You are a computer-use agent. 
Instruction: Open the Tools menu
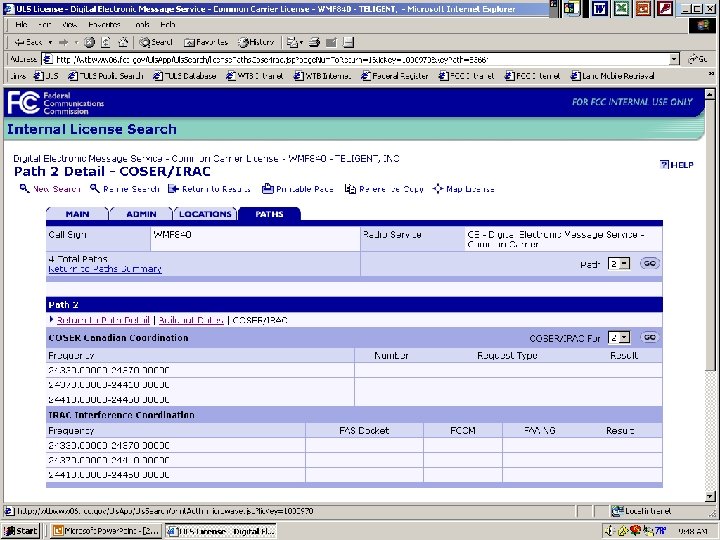click(143, 25)
